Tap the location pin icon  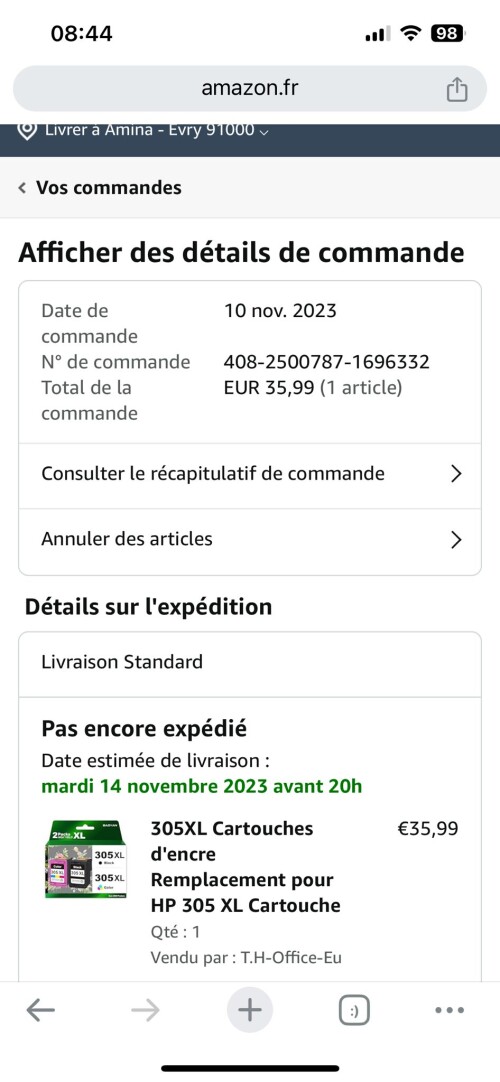pyautogui.click(x=27, y=130)
